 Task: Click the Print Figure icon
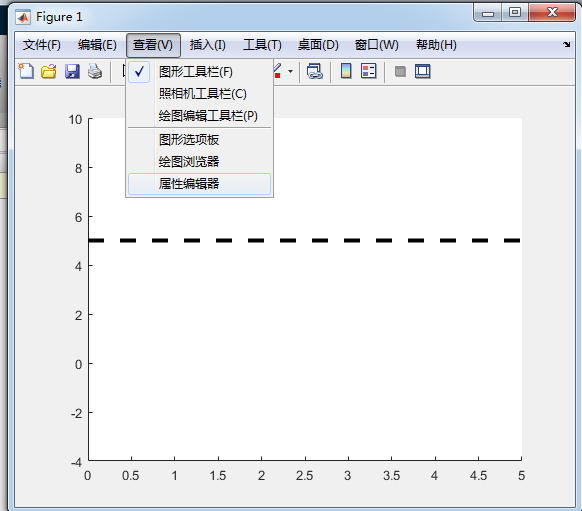coord(95,71)
